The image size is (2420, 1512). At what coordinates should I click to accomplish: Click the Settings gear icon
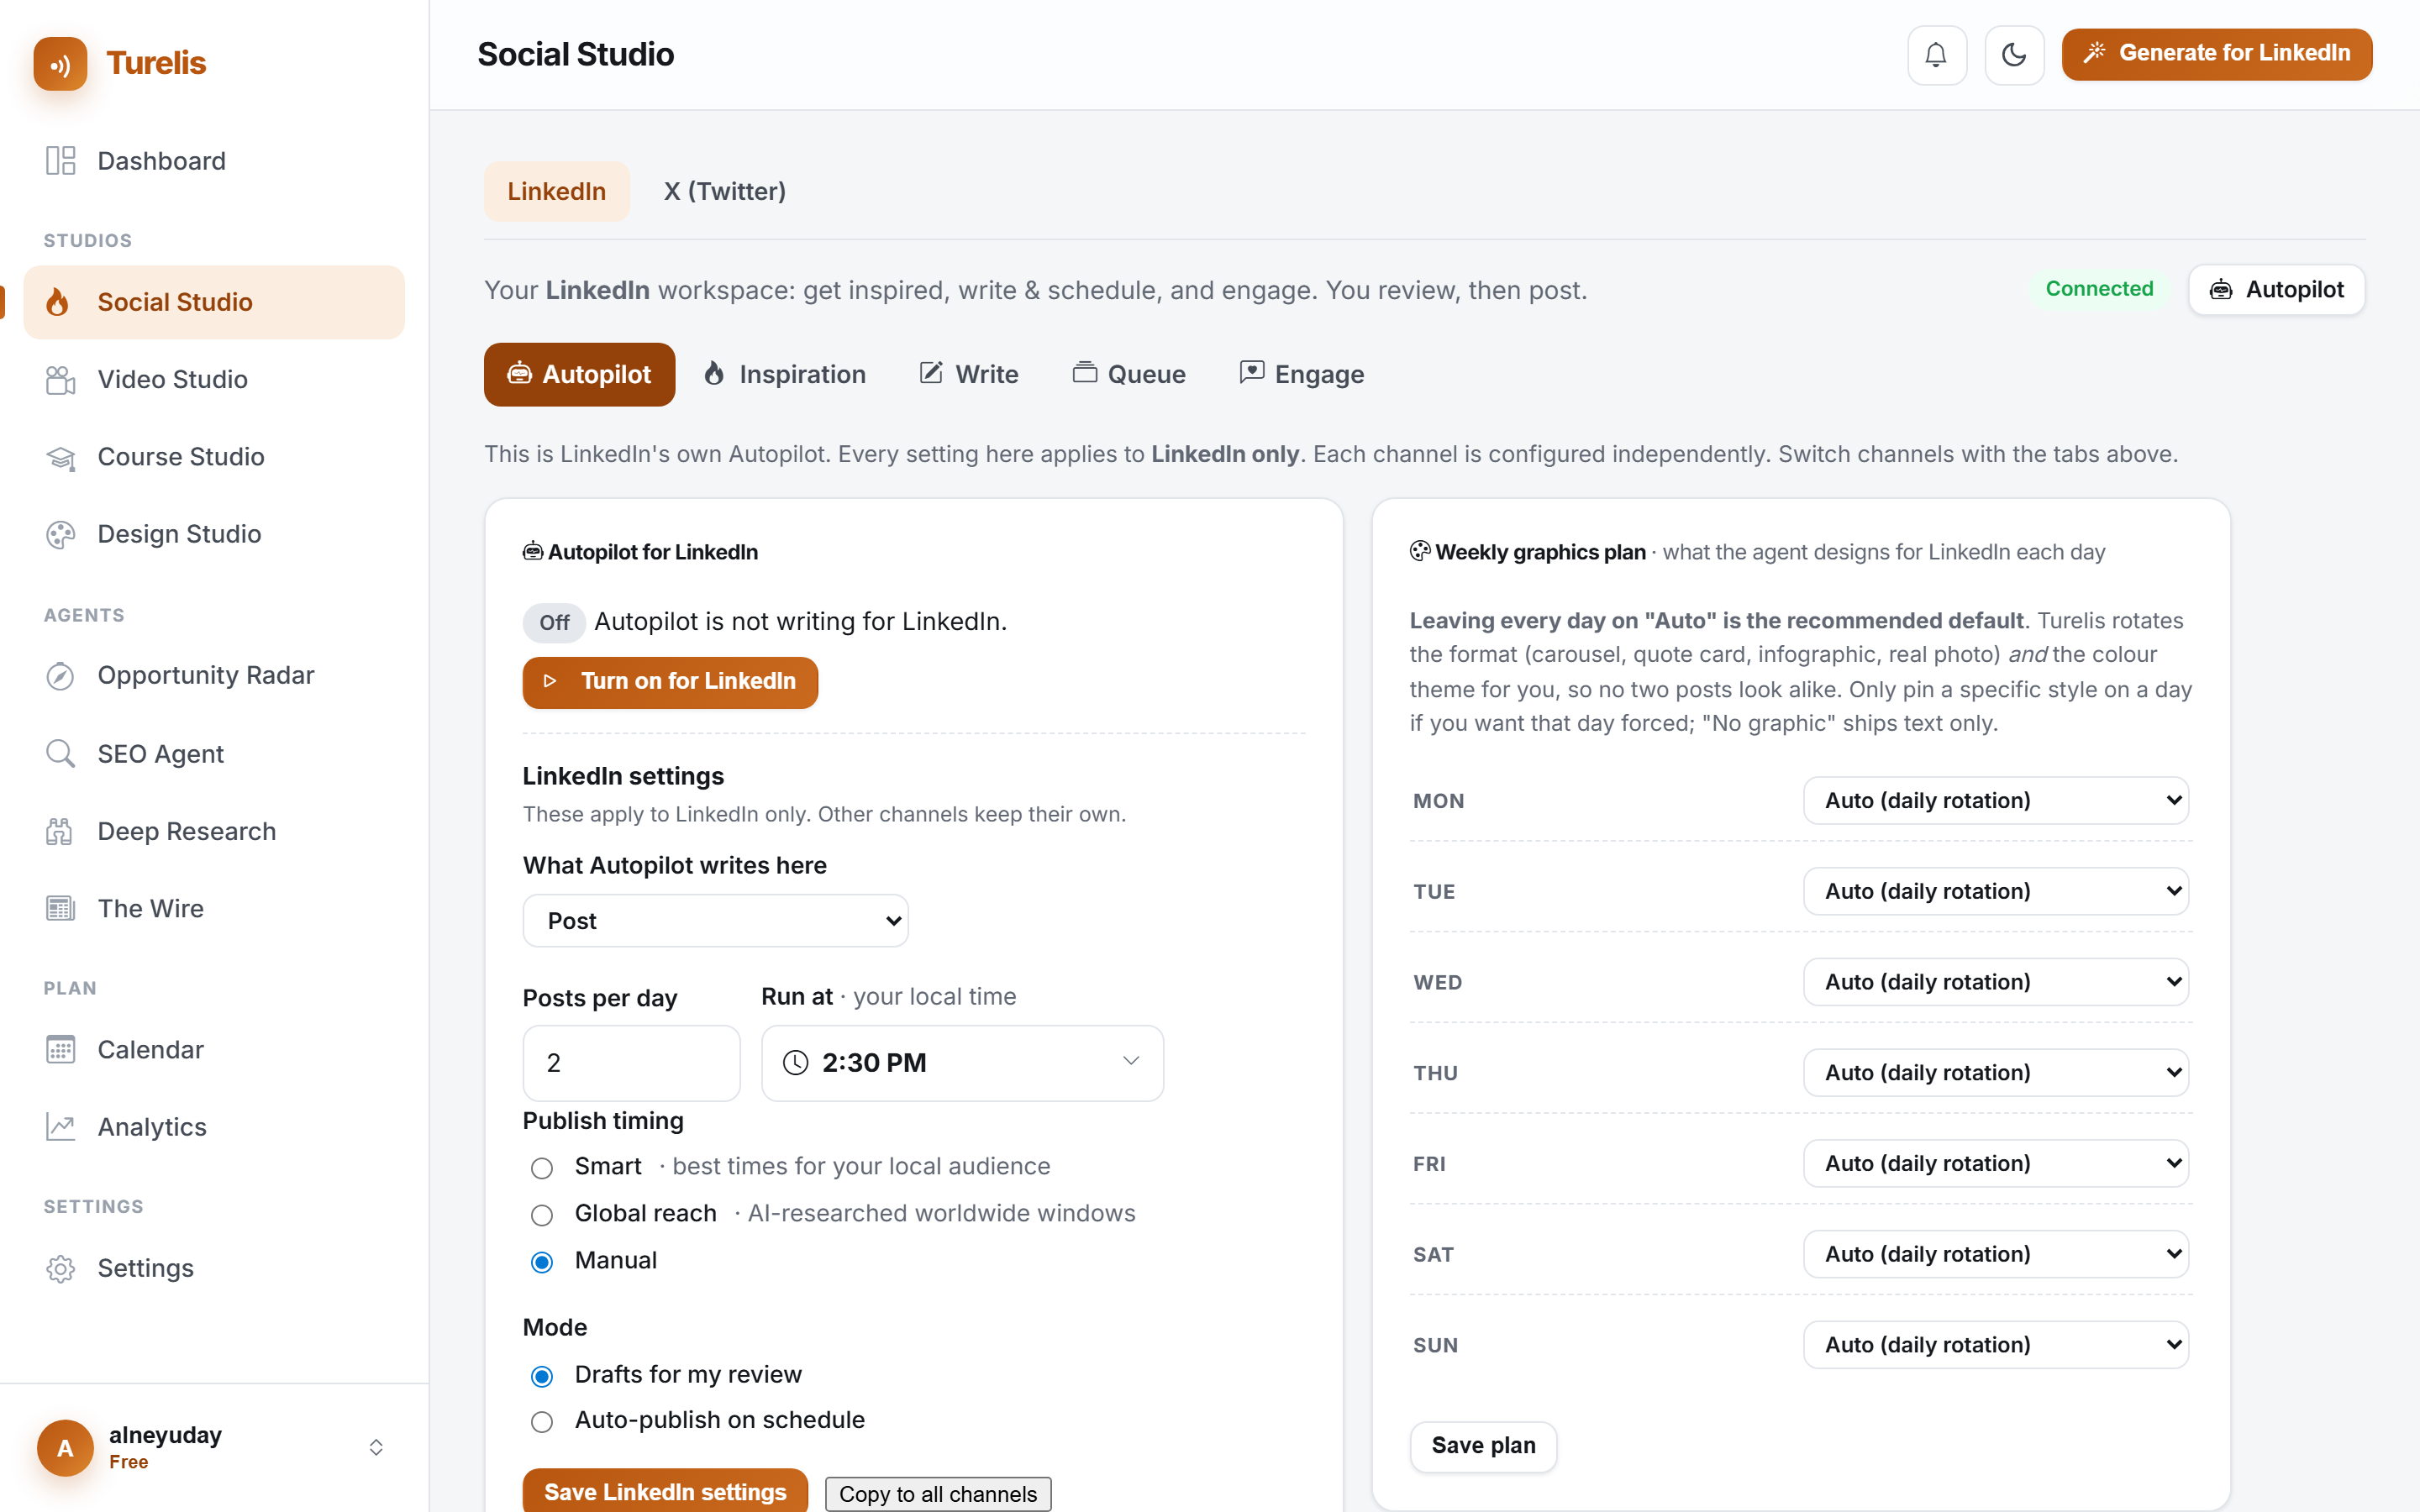[x=60, y=1268]
